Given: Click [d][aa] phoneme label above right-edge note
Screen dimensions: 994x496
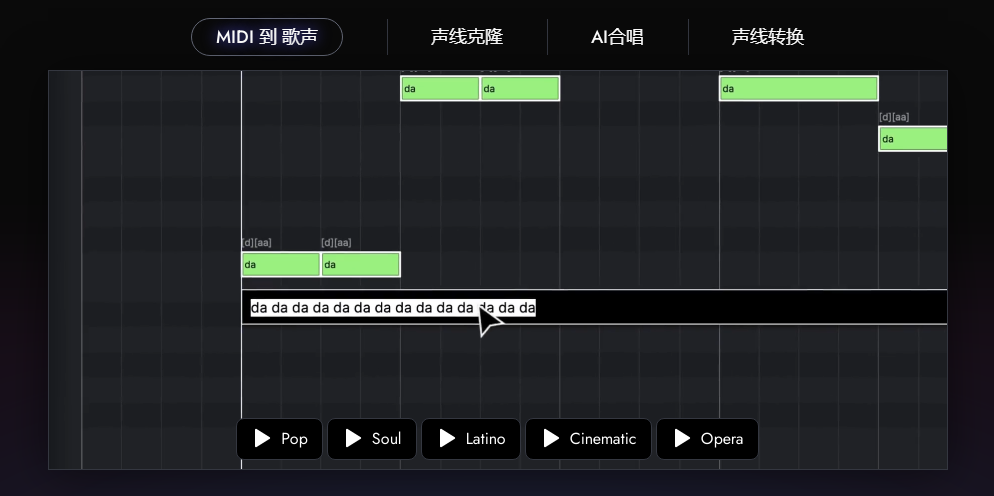Looking at the screenshot, I should [x=894, y=117].
